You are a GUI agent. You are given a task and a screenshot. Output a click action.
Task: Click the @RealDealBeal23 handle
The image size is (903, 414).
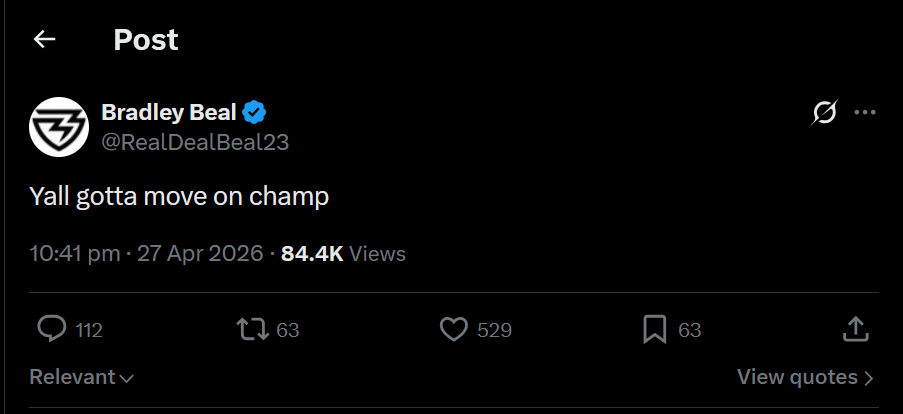click(195, 142)
